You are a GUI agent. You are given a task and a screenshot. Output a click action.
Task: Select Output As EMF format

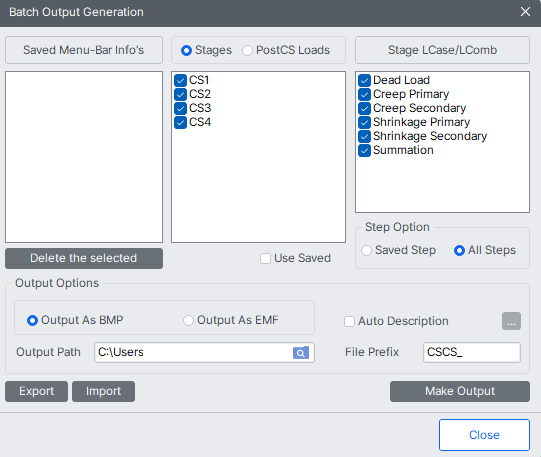click(188, 320)
